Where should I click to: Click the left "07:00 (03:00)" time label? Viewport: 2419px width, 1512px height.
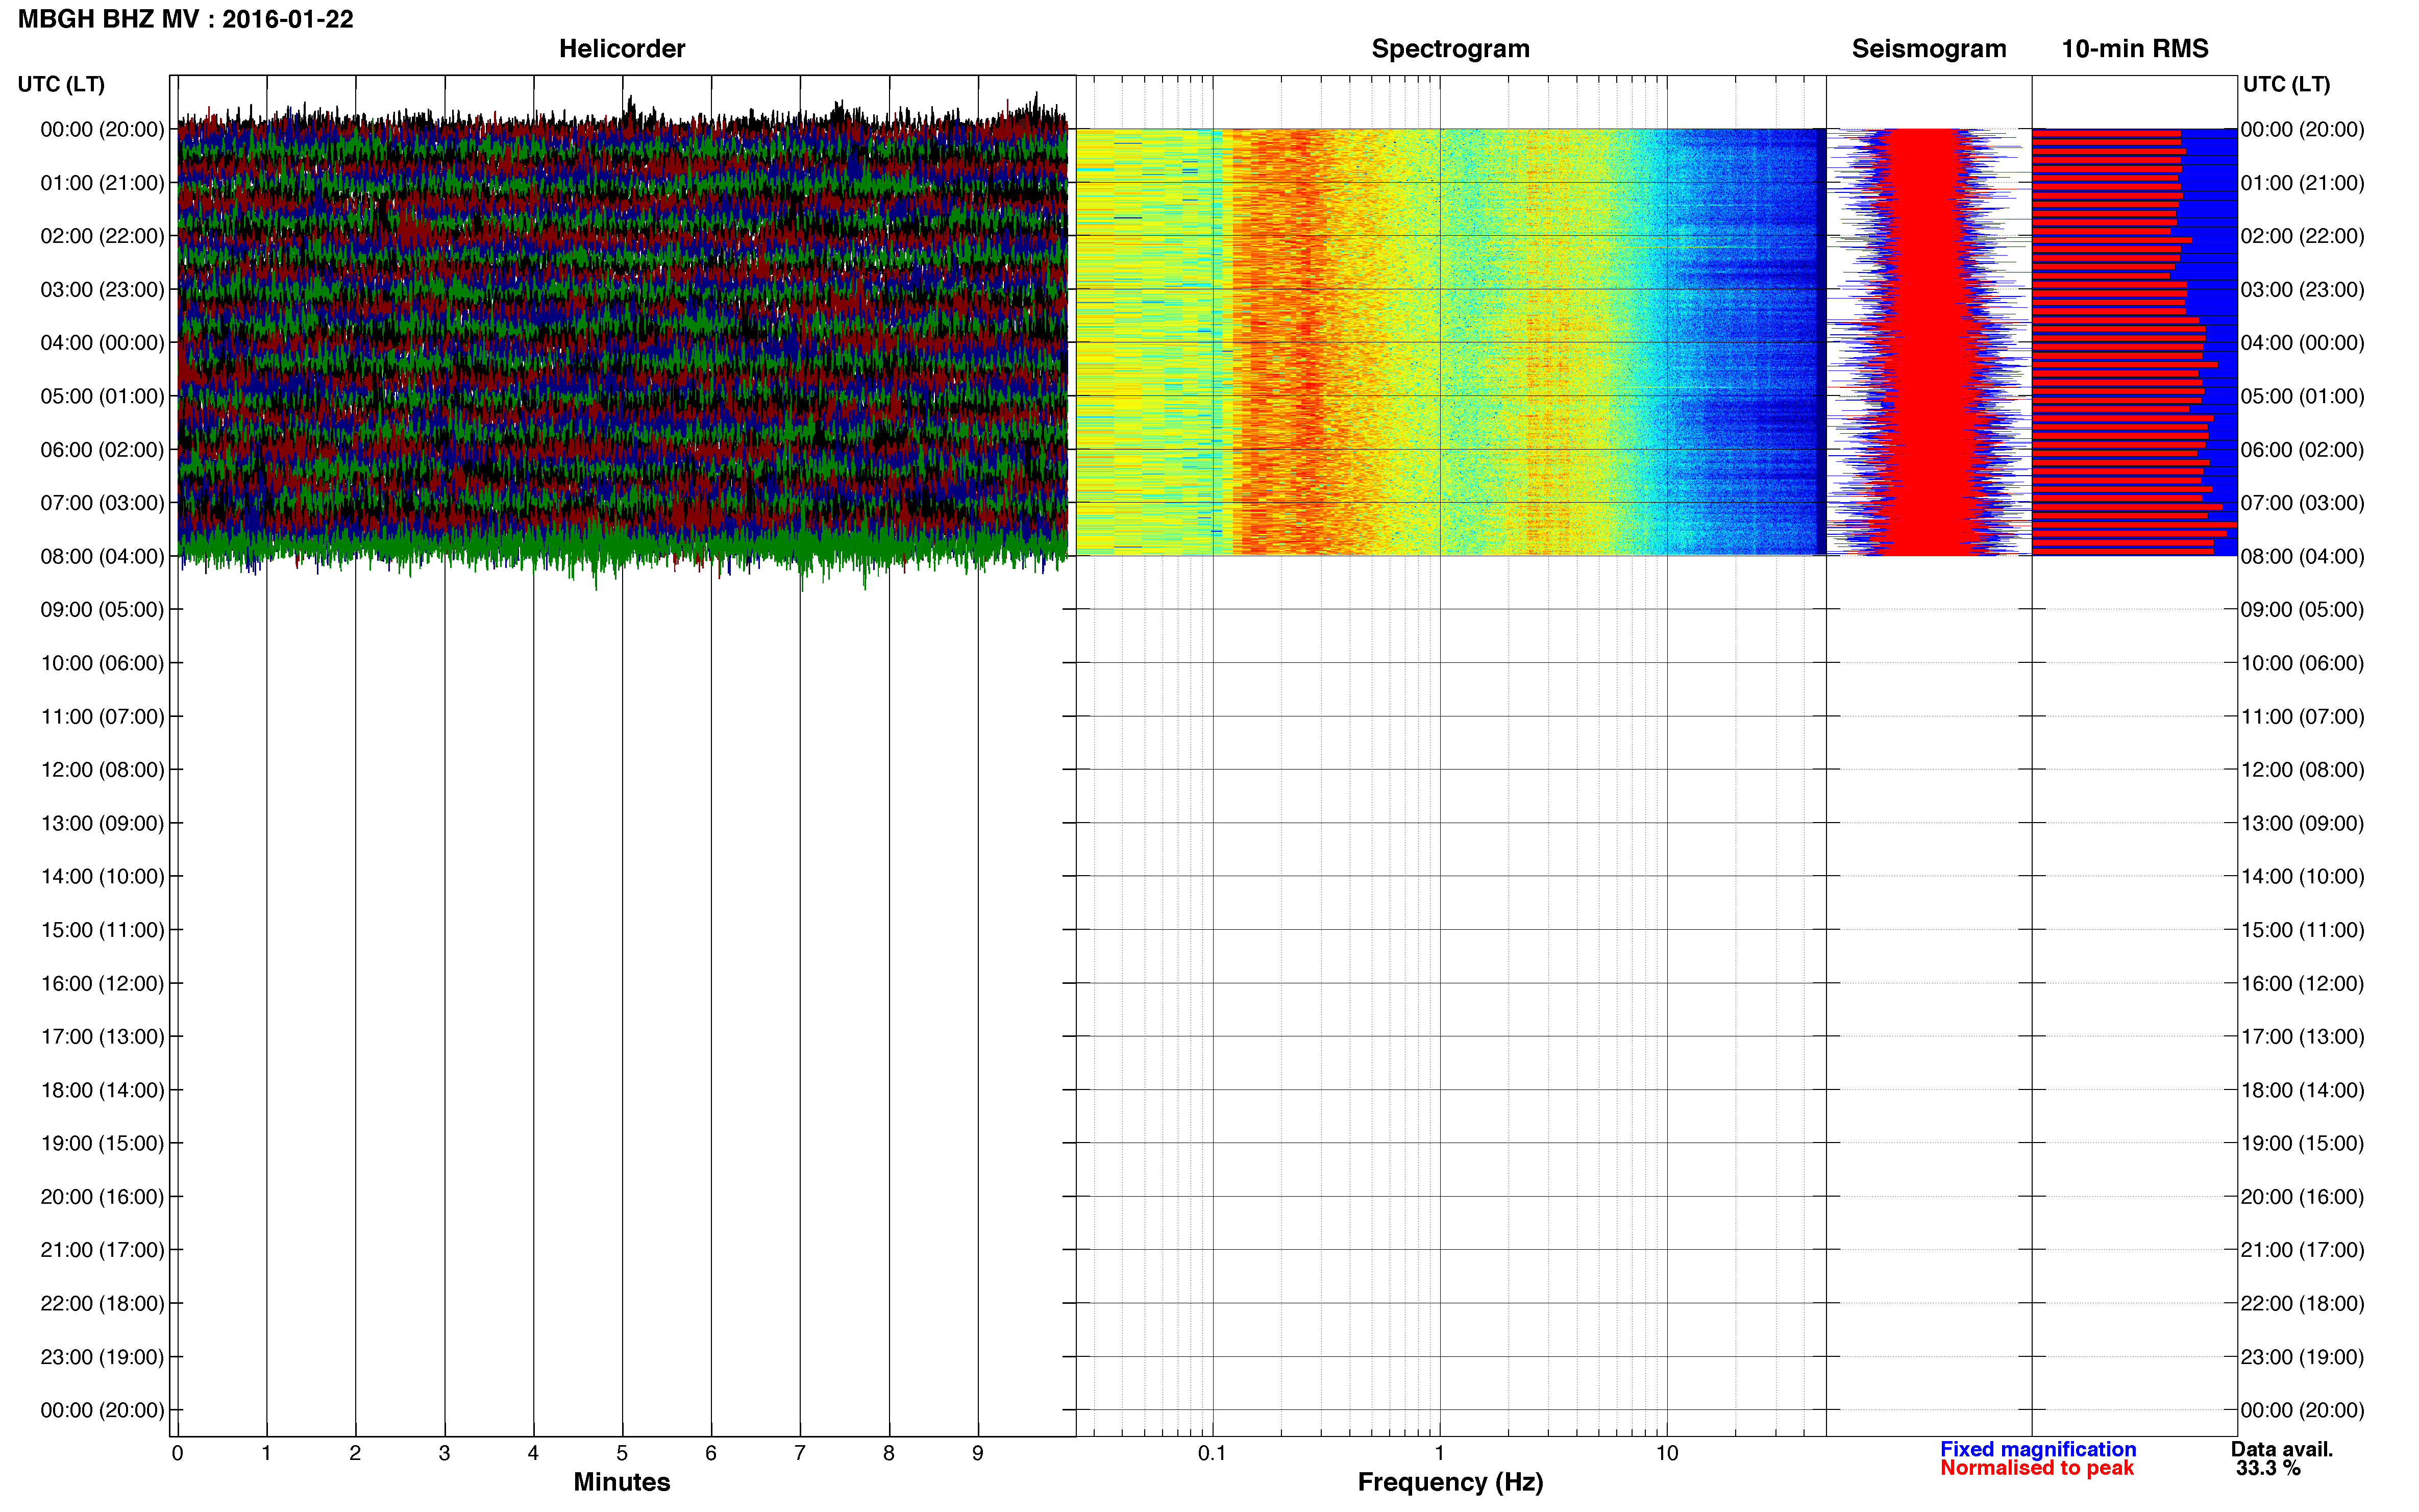coord(102,502)
